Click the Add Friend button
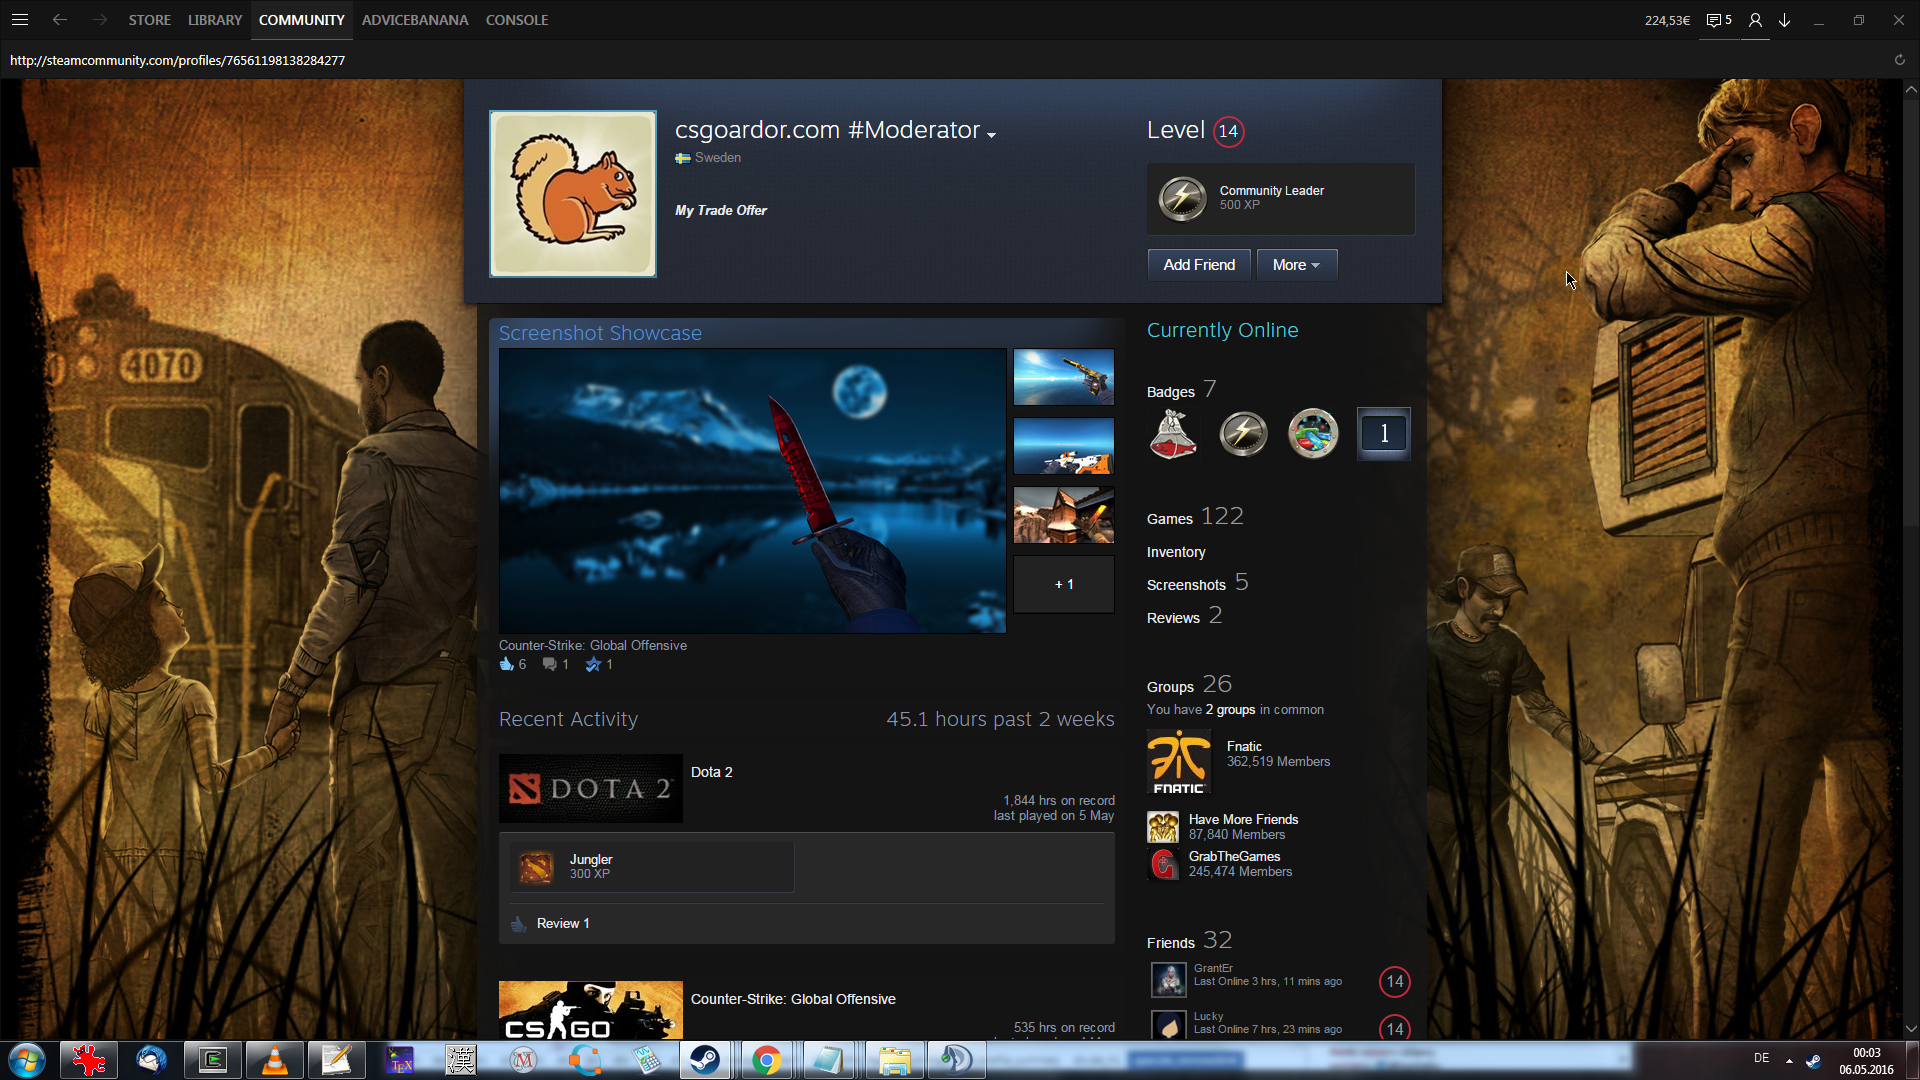Viewport: 1920px width, 1080px height. [x=1198, y=265]
